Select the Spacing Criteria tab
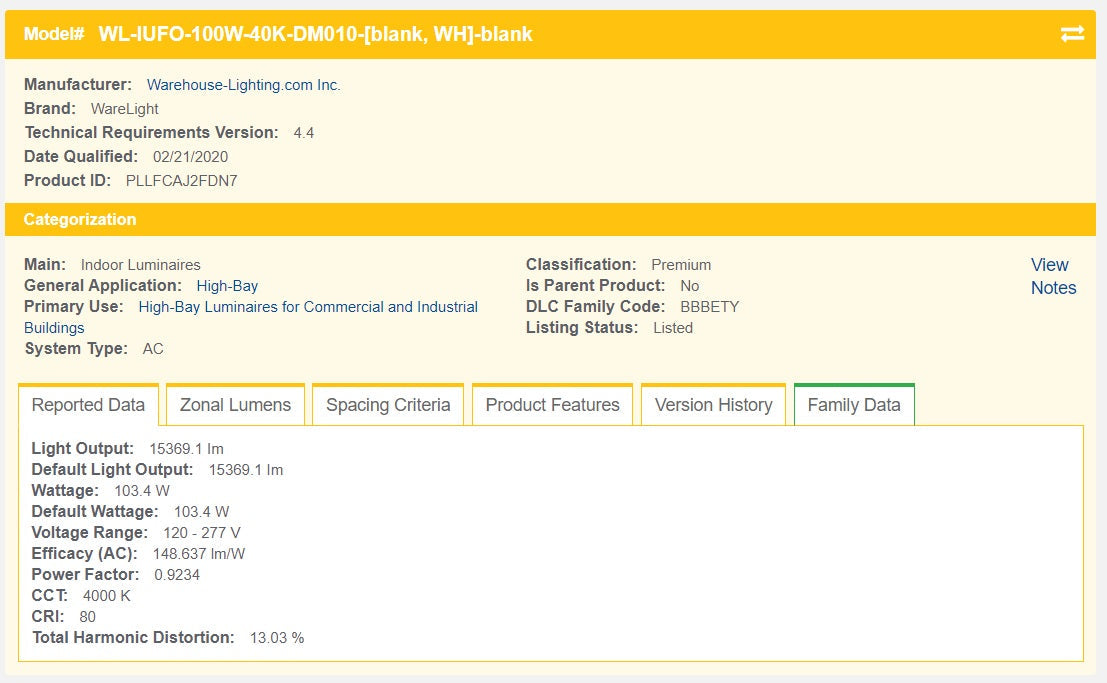 coord(388,405)
